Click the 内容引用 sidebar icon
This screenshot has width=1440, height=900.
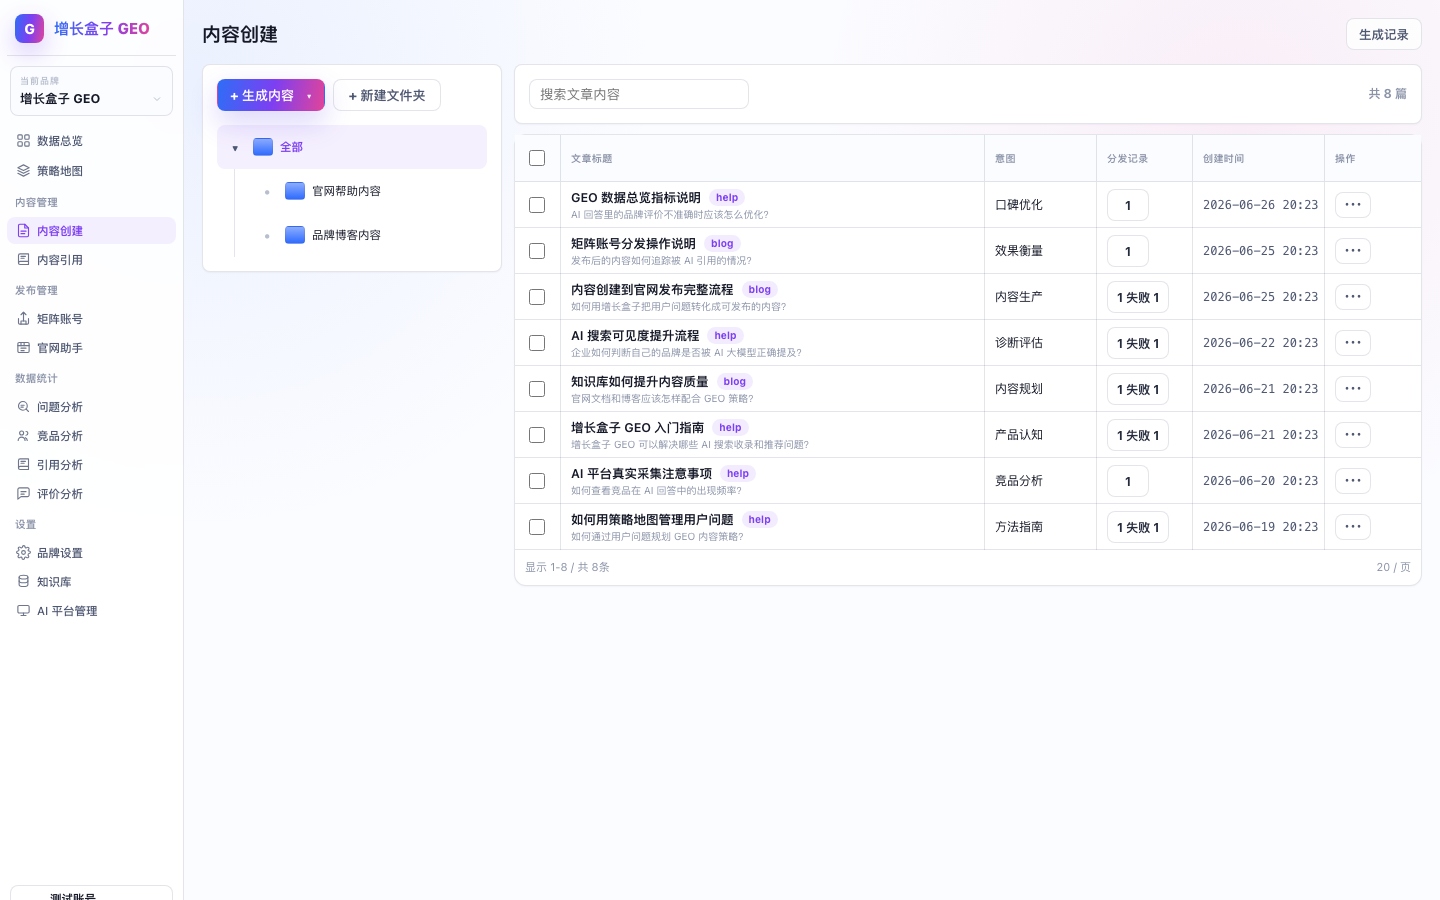[23, 260]
